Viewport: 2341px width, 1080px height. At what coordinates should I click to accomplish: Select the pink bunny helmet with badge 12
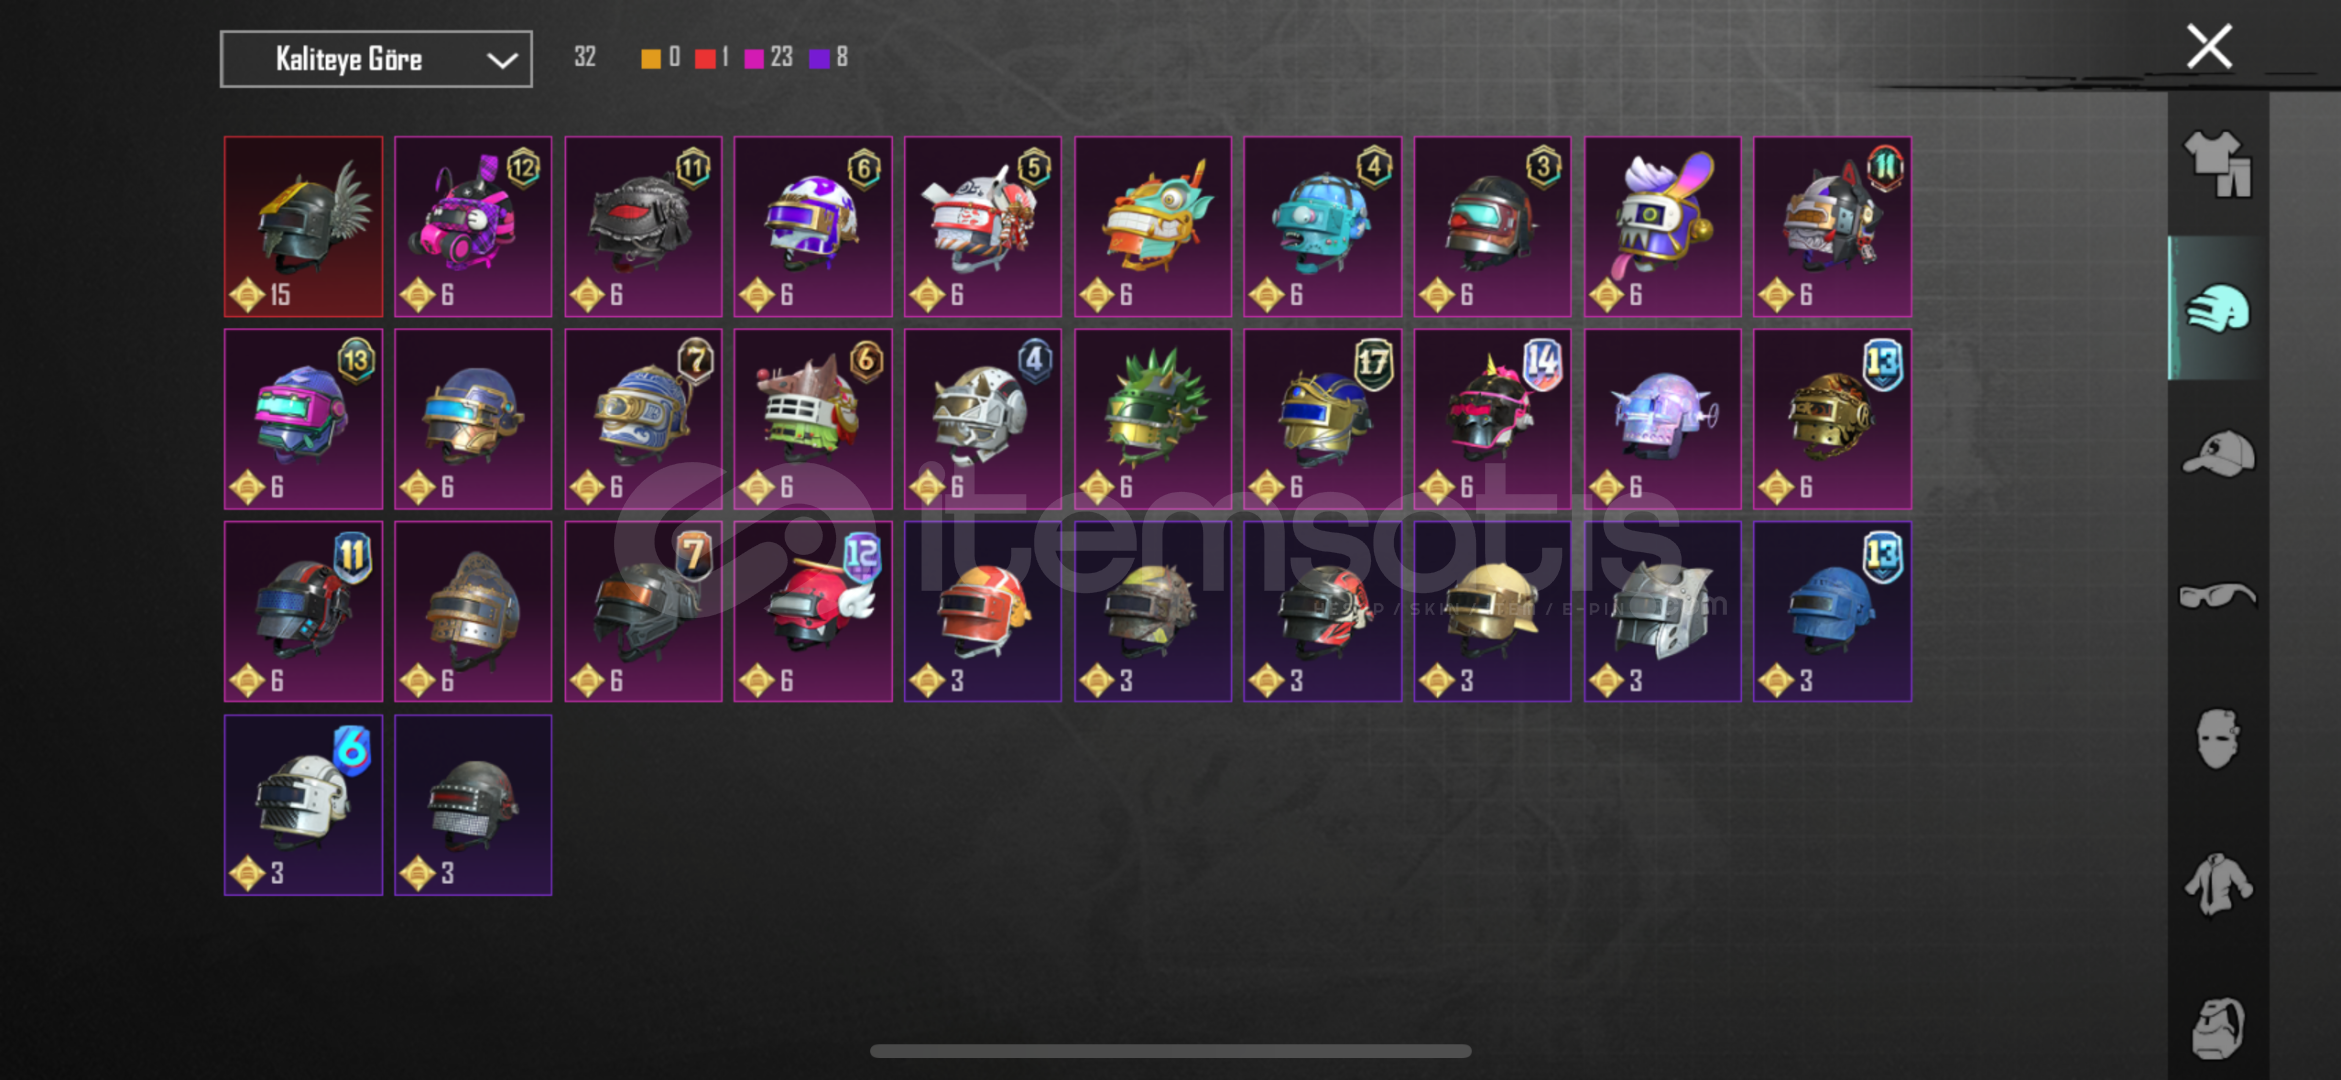pos(473,227)
